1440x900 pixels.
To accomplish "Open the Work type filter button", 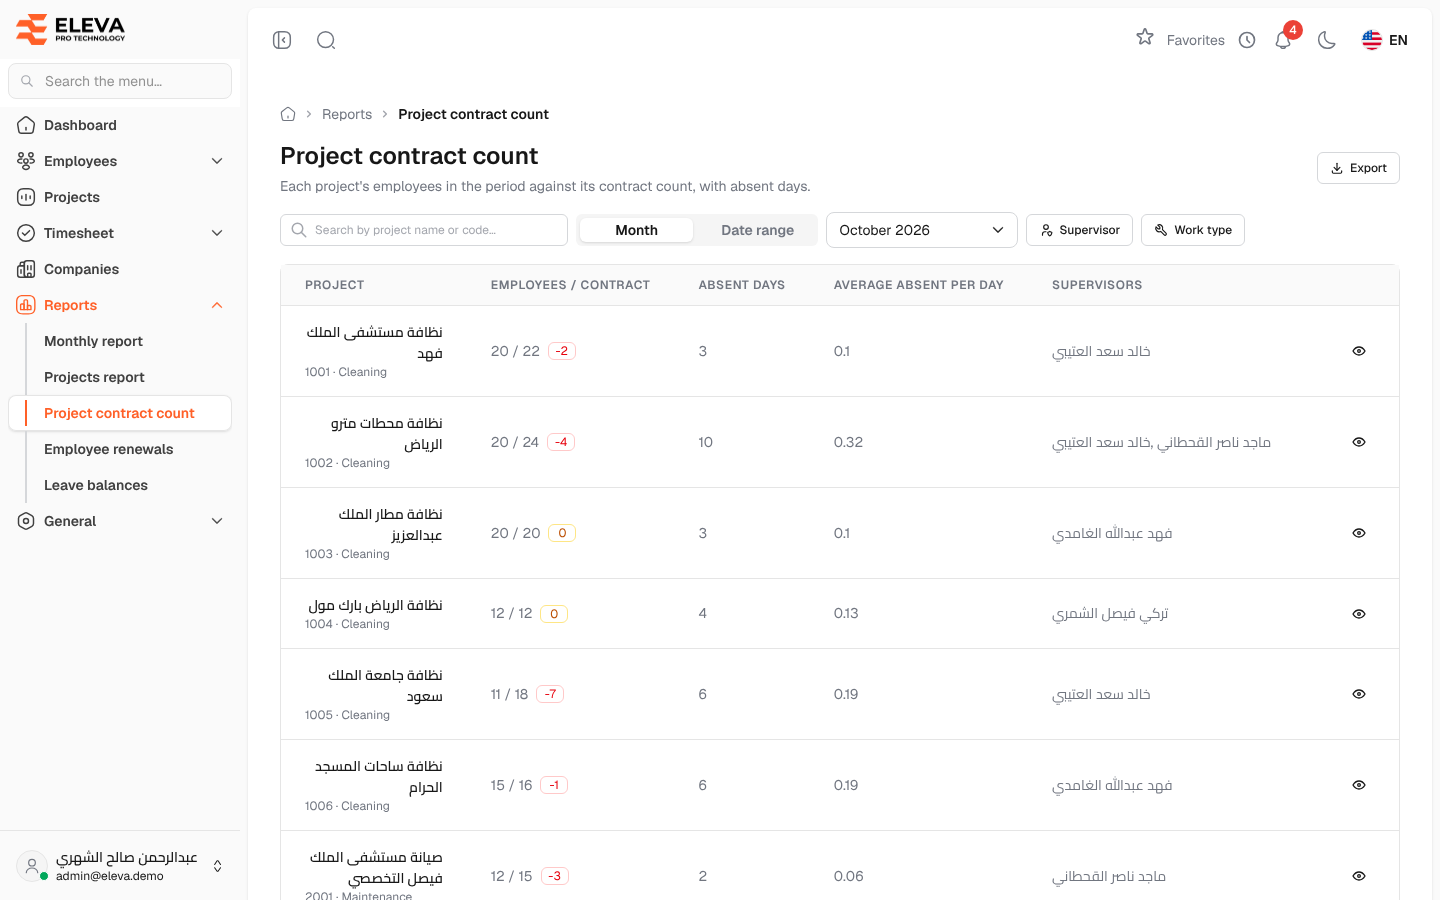I will point(1193,230).
